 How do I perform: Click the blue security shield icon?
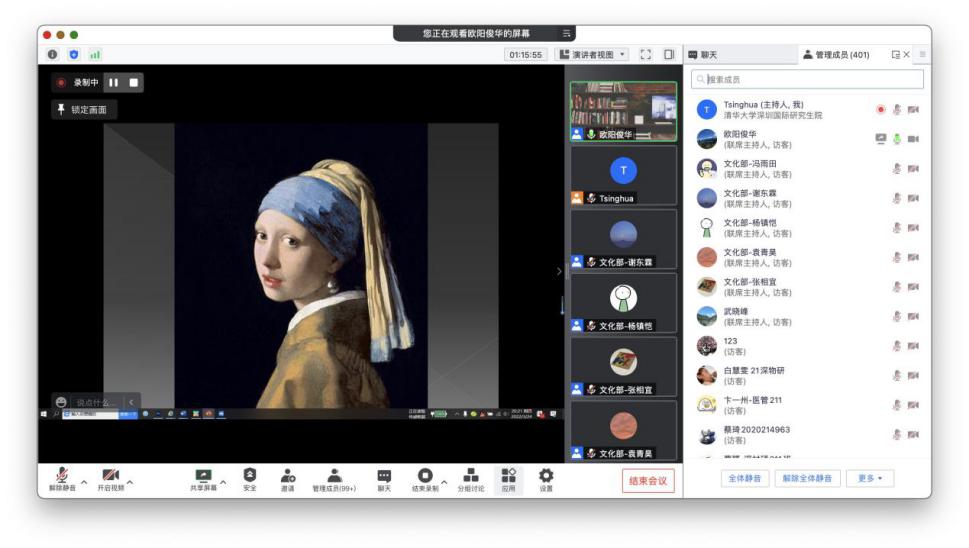tap(74, 54)
